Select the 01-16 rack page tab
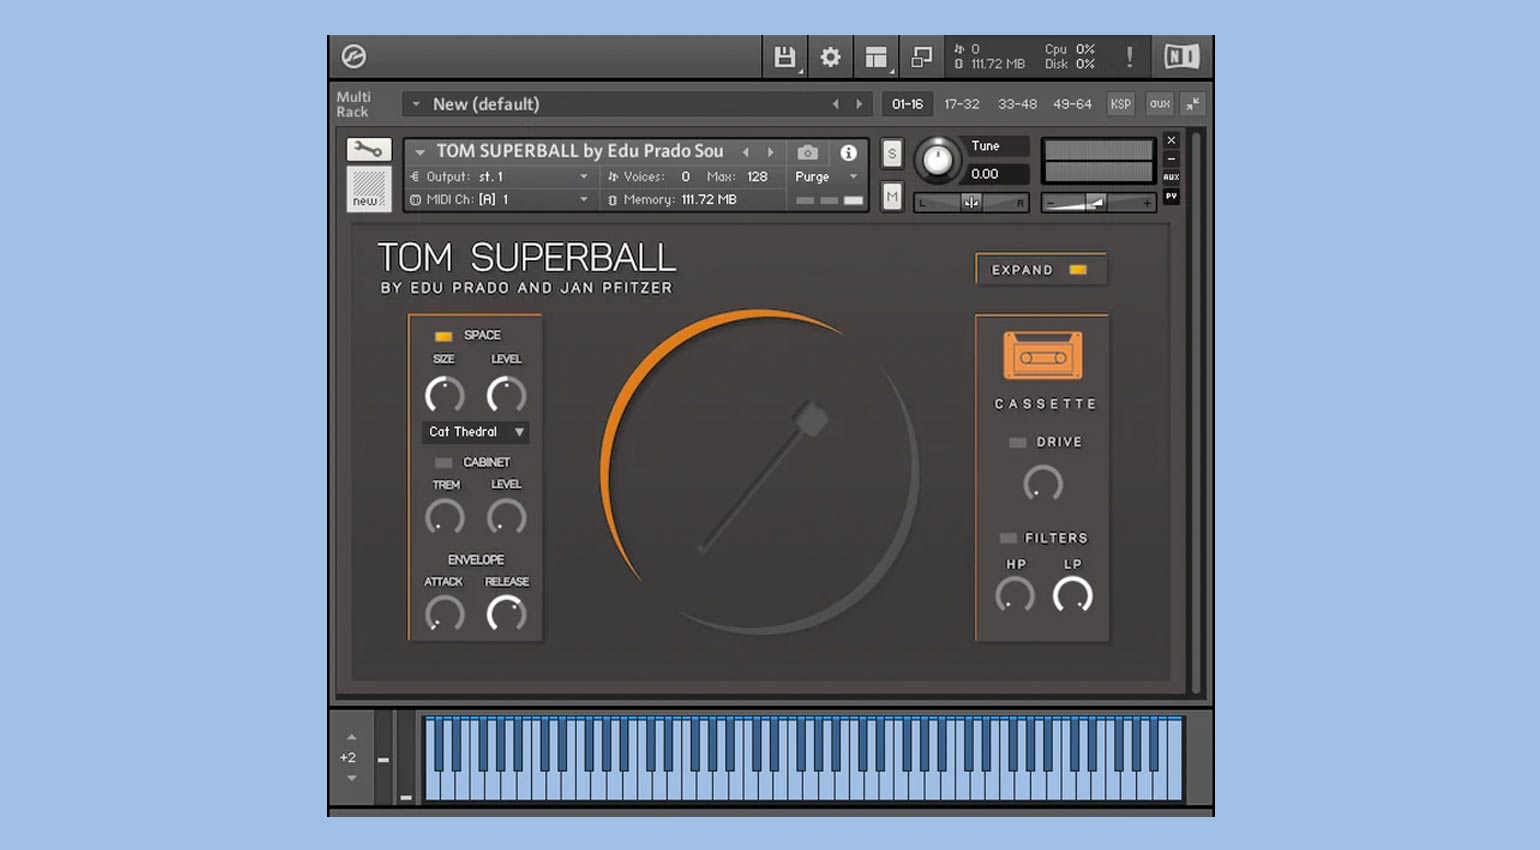This screenshot has height=850, width=1540. tap(907, 104)
